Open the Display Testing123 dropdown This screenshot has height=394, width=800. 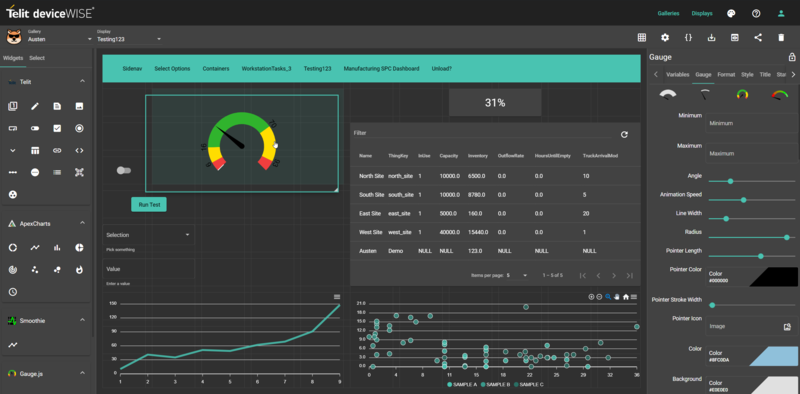(129, 39)
